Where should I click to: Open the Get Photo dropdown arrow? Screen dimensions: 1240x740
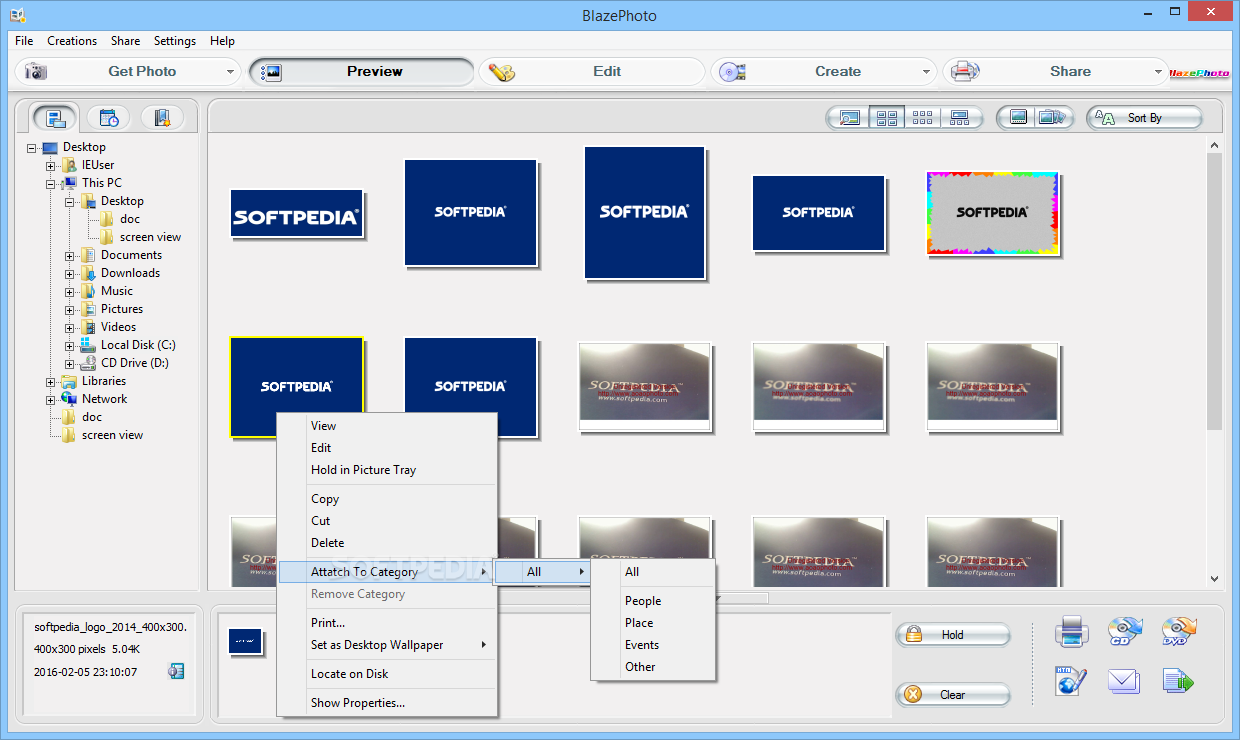[x=230, y=72]
